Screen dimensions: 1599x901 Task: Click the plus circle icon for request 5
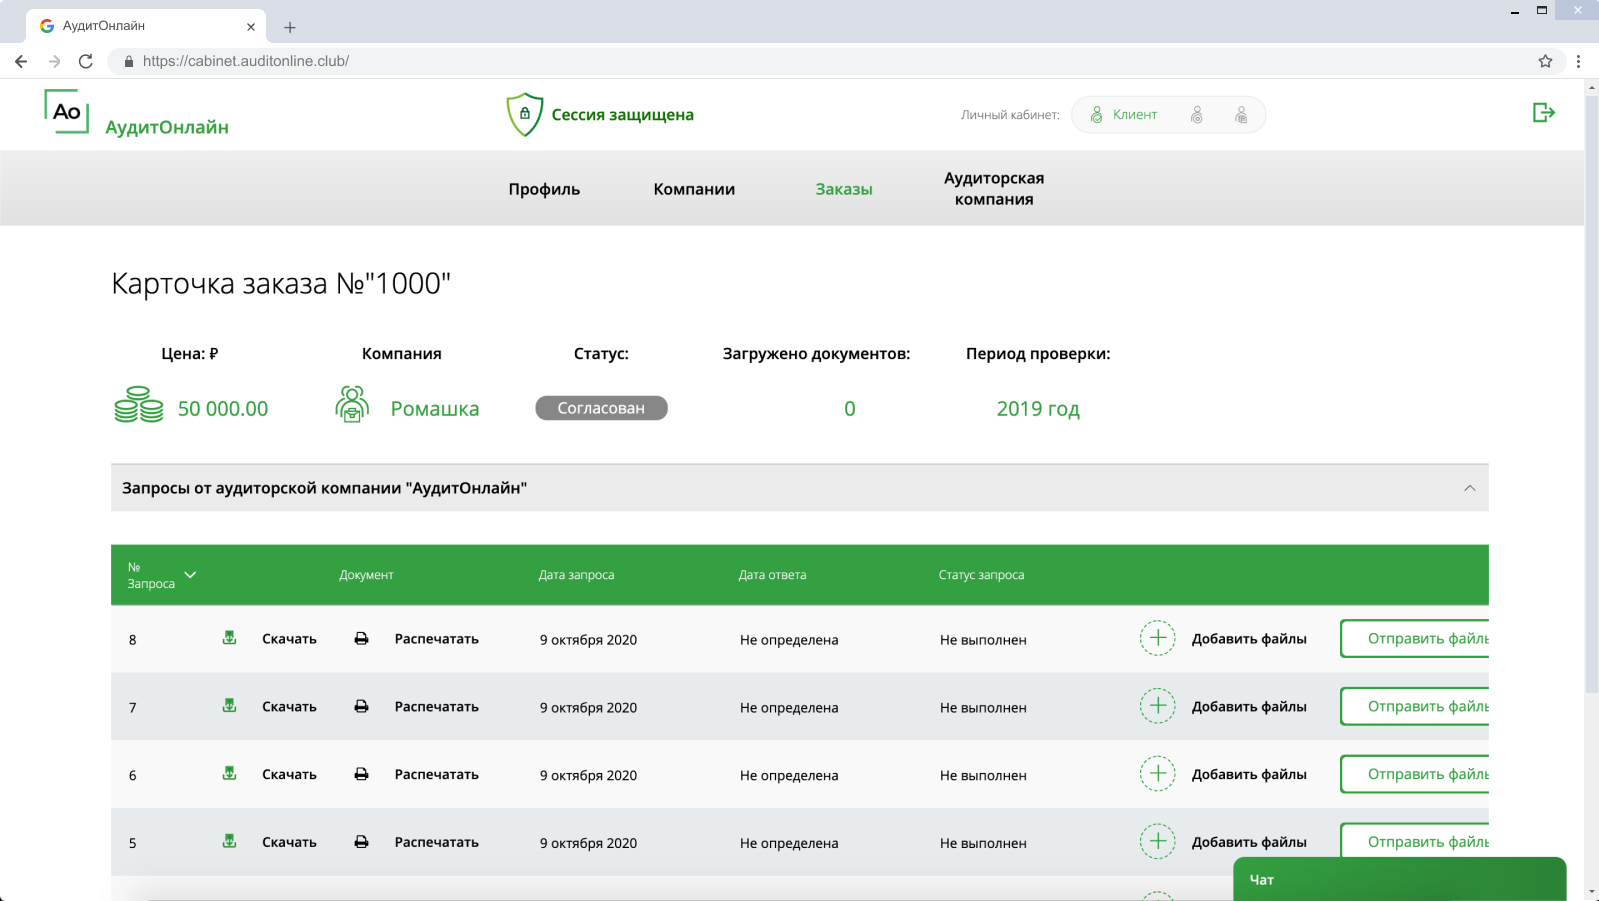pos(1158,842)
